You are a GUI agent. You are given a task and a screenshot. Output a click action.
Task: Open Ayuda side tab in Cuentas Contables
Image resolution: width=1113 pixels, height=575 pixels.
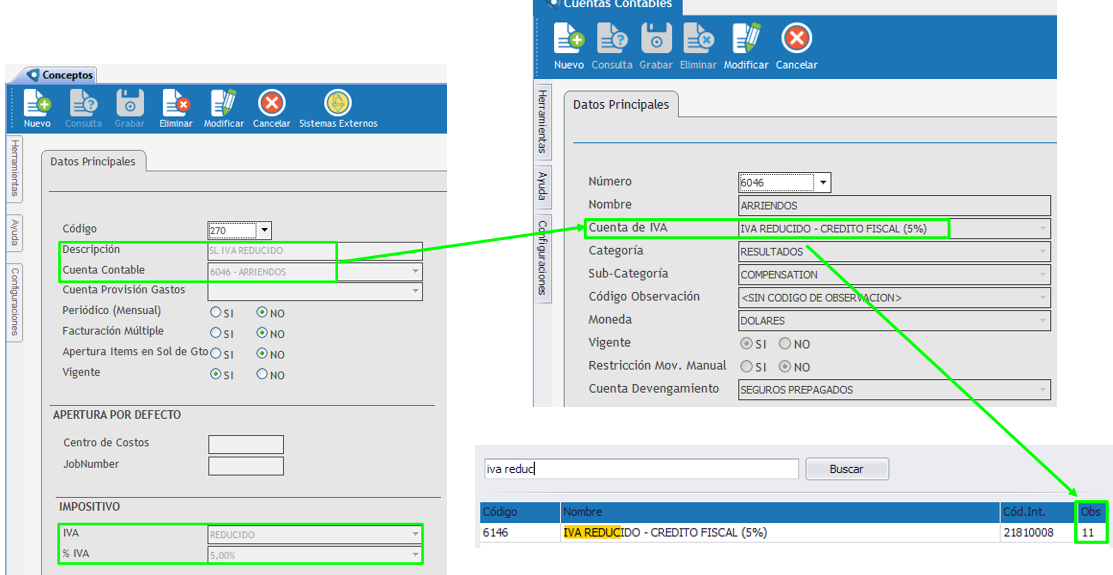pos(542,186)
